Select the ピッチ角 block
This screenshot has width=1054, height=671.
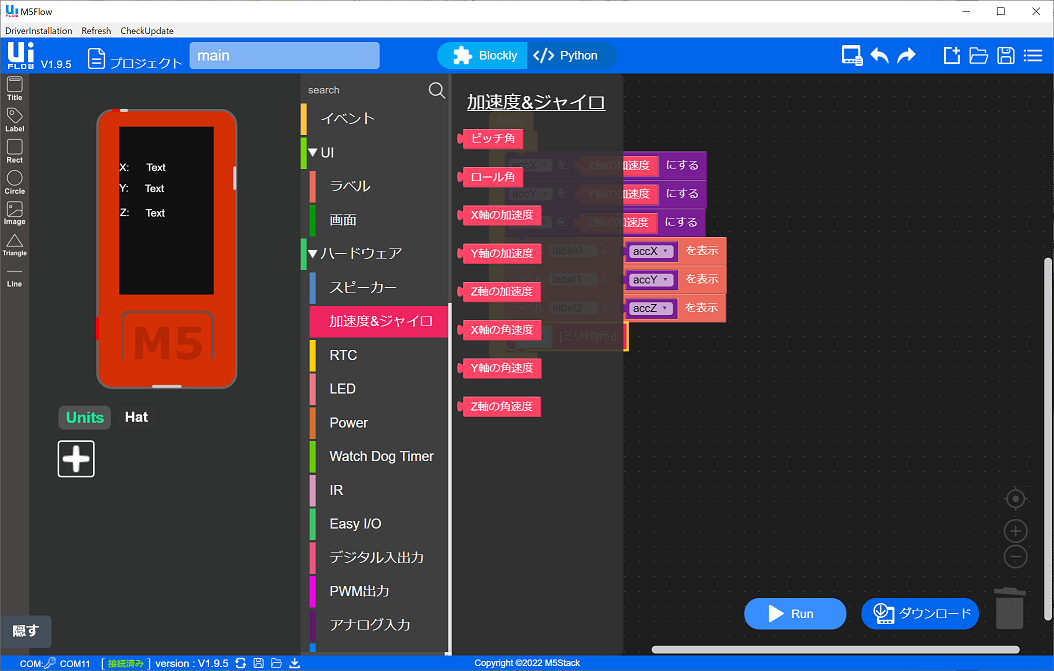(490, 139)
